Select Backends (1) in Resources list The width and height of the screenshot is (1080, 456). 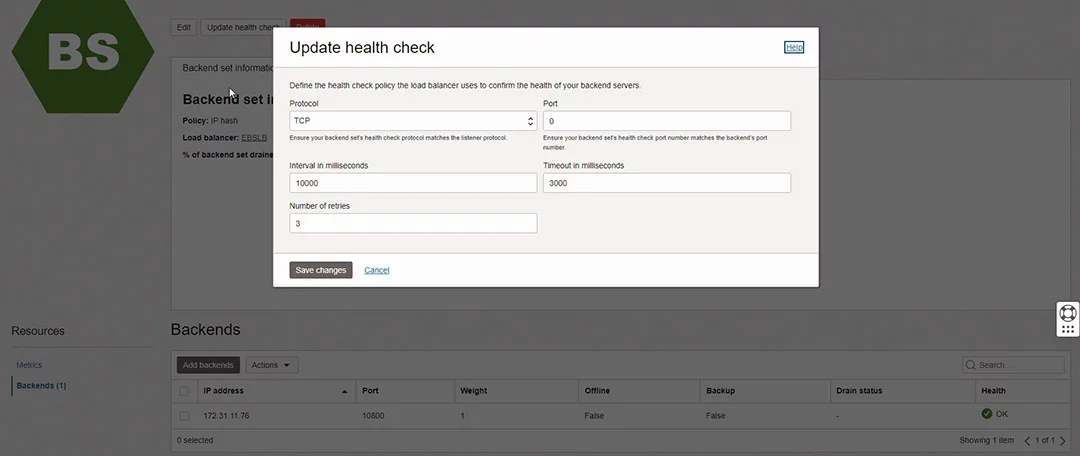point(41,386)
